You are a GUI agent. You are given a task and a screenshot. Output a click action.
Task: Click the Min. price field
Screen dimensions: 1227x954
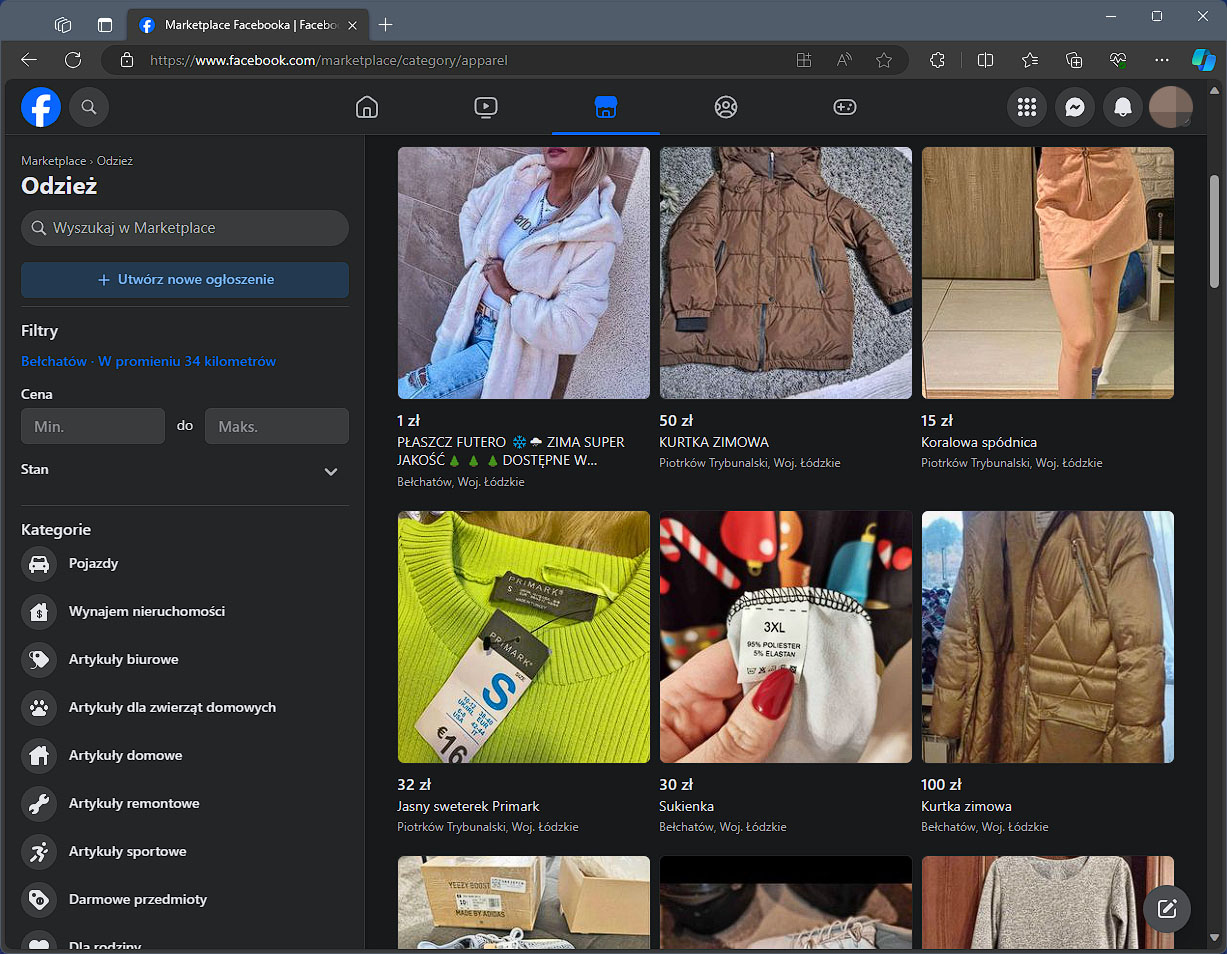(x=93, y=426)
